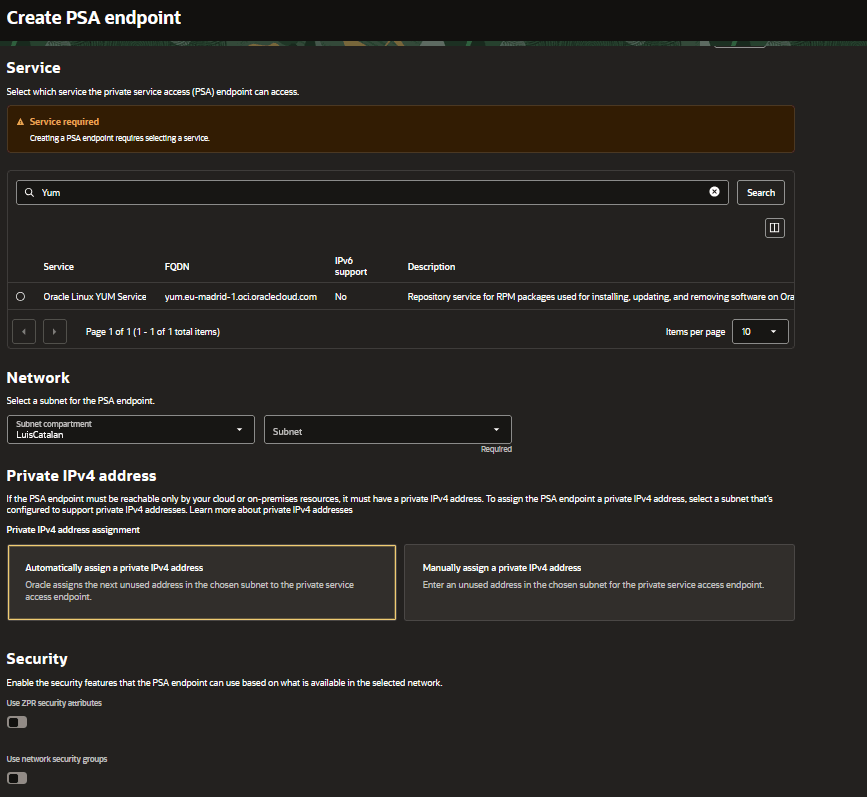Screen dimensions: 867x797
Task: Click the FQDN column header
Action: 176,266
